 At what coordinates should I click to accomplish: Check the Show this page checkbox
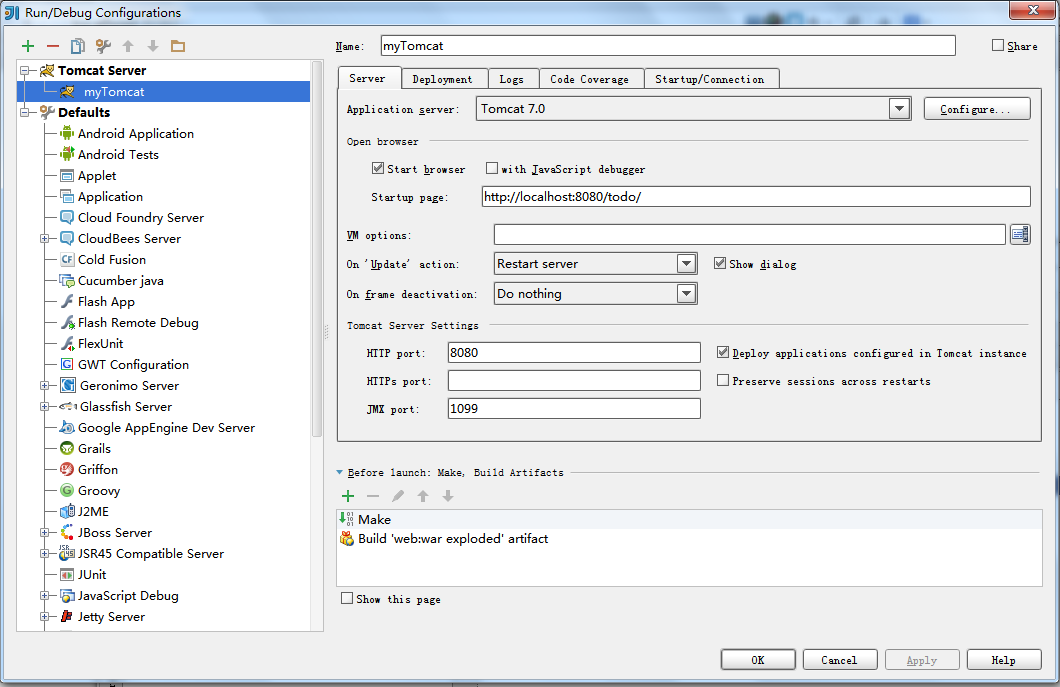[x=347, y=598]
